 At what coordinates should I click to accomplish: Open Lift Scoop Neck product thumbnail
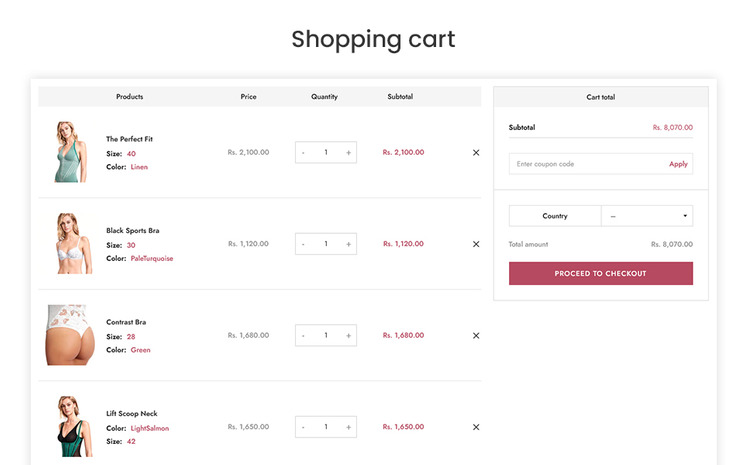tap(74, 426)
